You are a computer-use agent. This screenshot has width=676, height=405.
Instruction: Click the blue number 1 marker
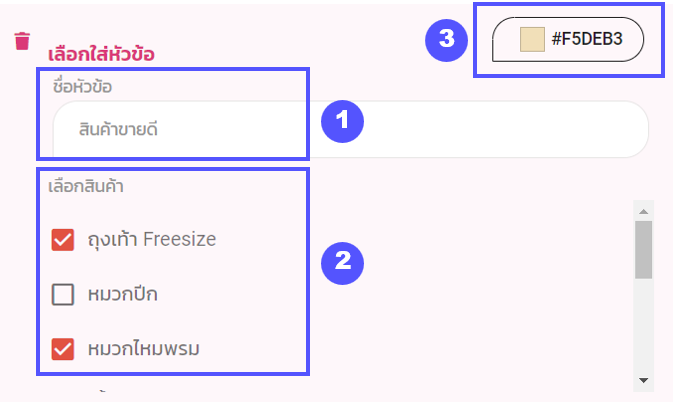click(x=342, y=121)
